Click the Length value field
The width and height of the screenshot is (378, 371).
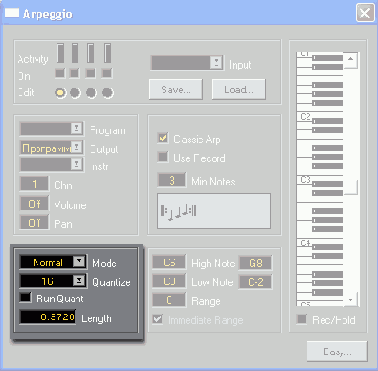pos(48,317)
